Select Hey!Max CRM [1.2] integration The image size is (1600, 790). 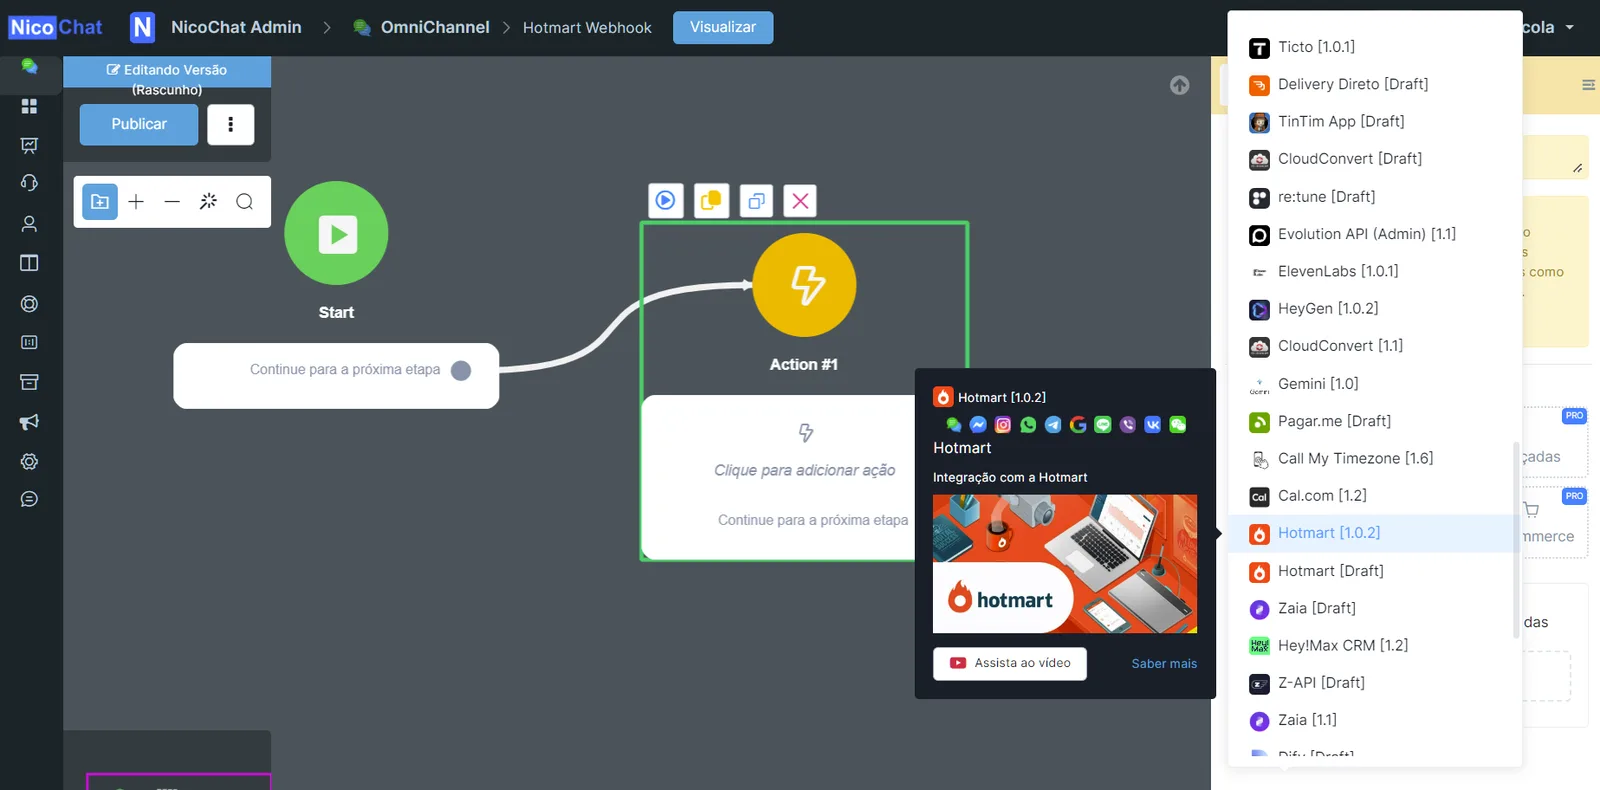click(x=1375, y=646)
